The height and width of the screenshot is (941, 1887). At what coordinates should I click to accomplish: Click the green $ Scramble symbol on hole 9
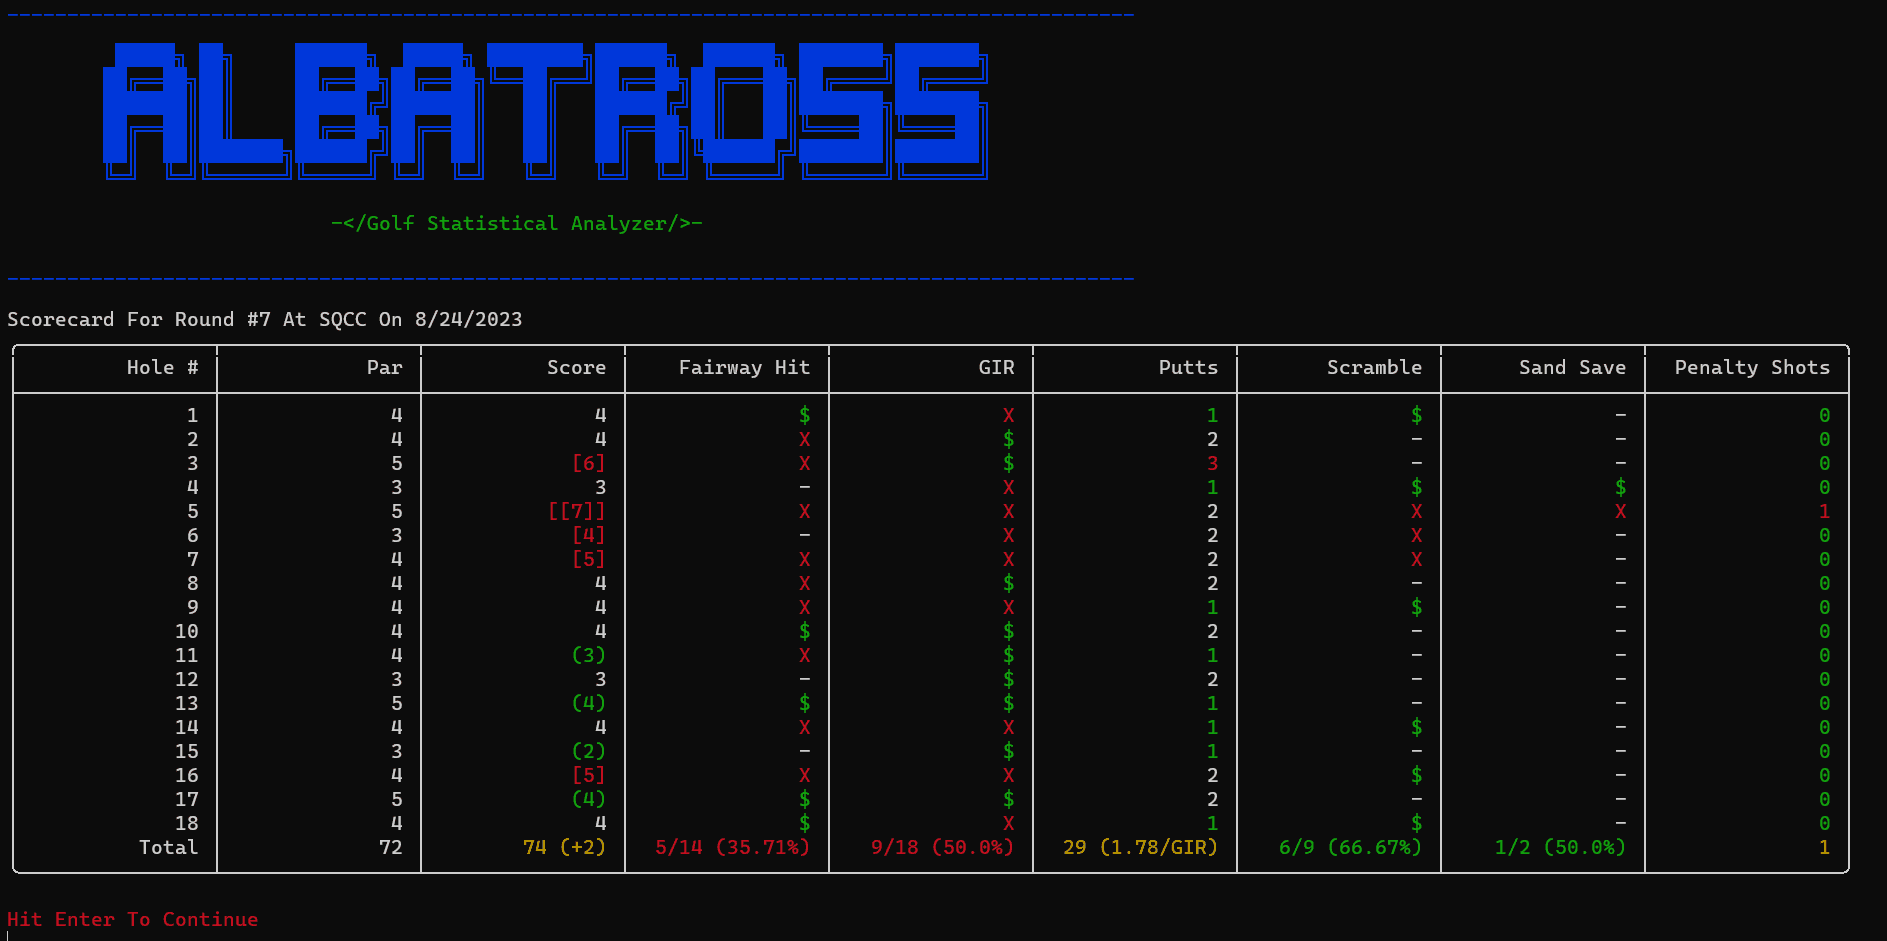pyautogui.click(x=1416, y=607)
